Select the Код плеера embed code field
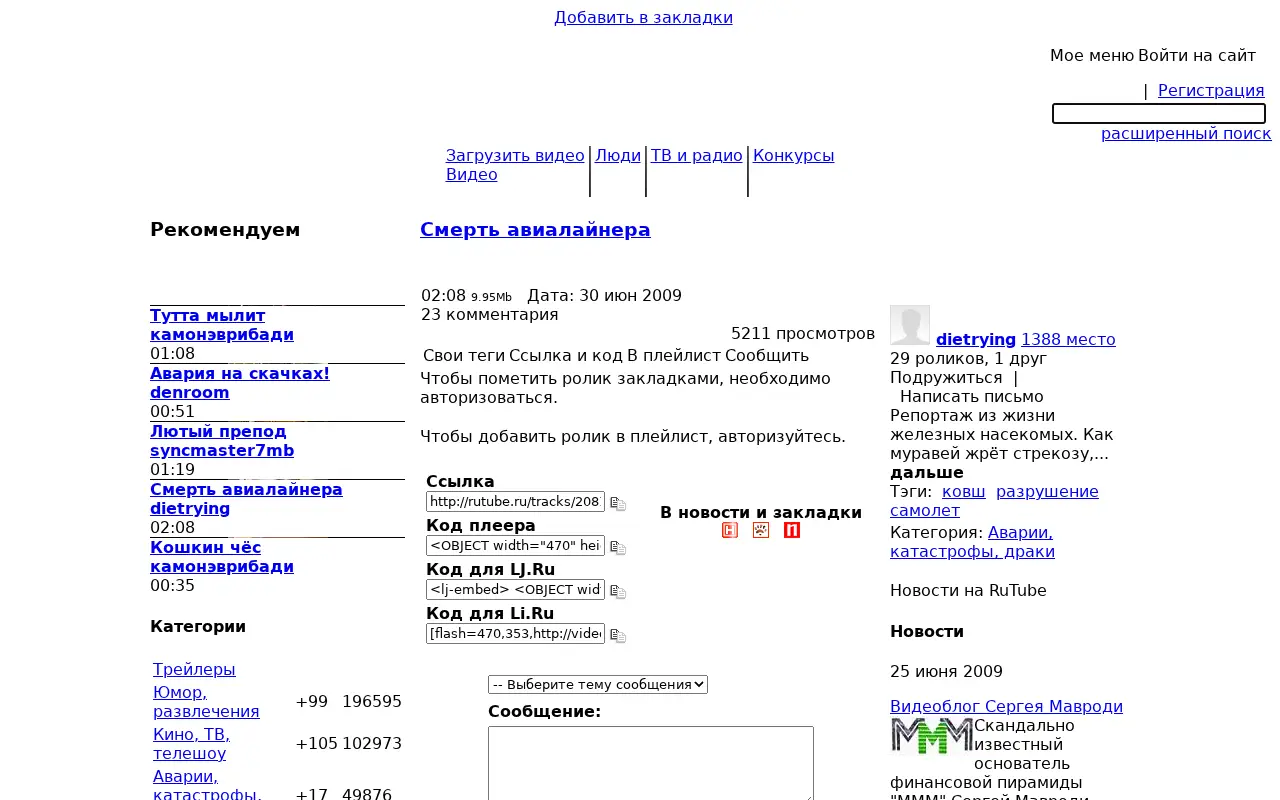This screenshot has height=800, width=1280. click(x=515, y=546)
